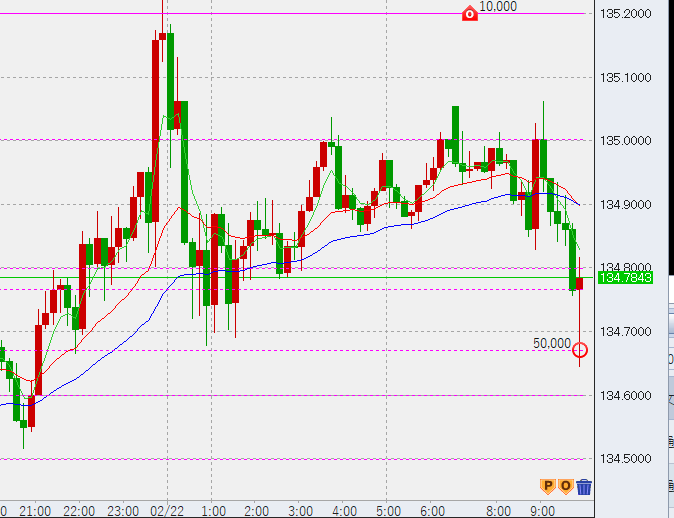Click the 50,000 position quantity label
This screenshot has width=674, height=518.
click(552, 343)
